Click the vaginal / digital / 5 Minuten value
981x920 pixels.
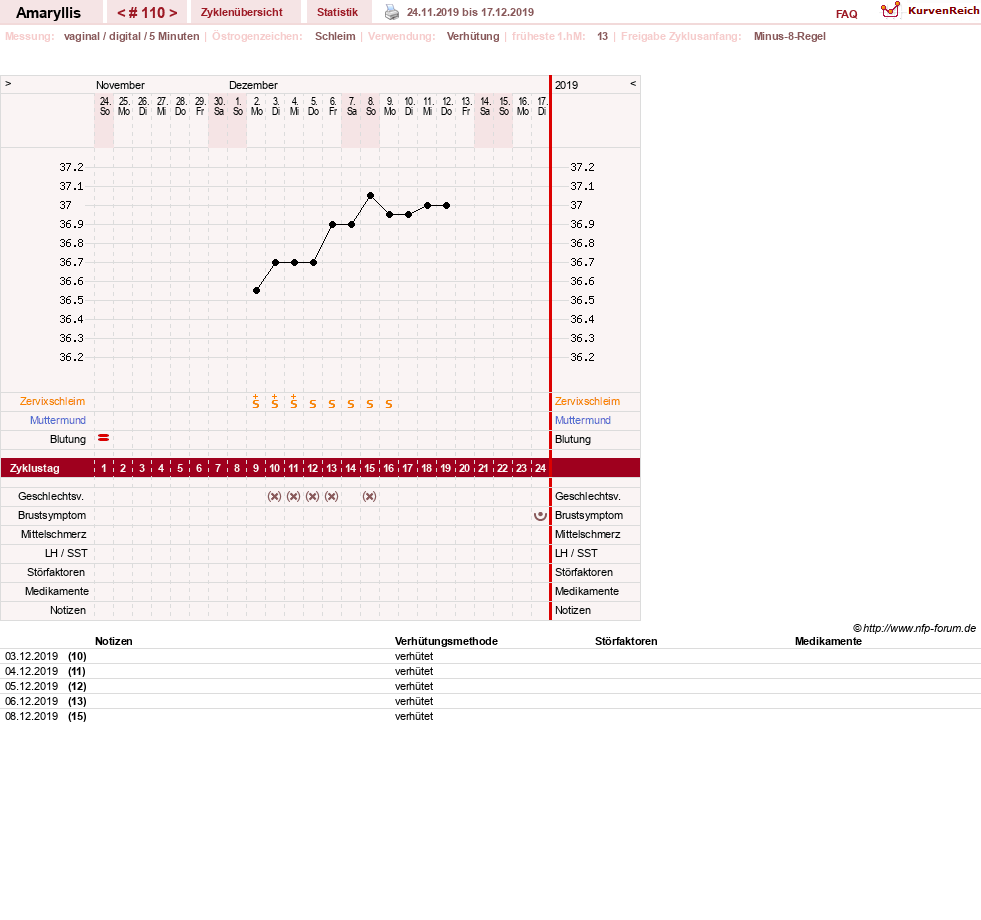click(131, 36)
